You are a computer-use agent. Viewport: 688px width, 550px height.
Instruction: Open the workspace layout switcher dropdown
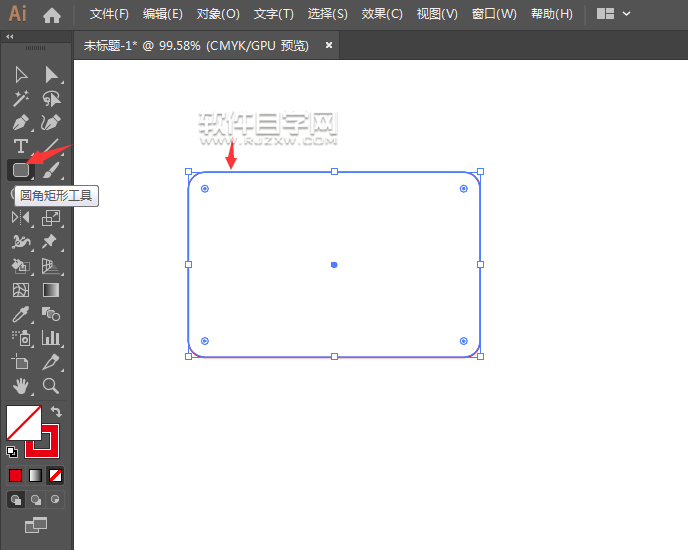[613, 14]
